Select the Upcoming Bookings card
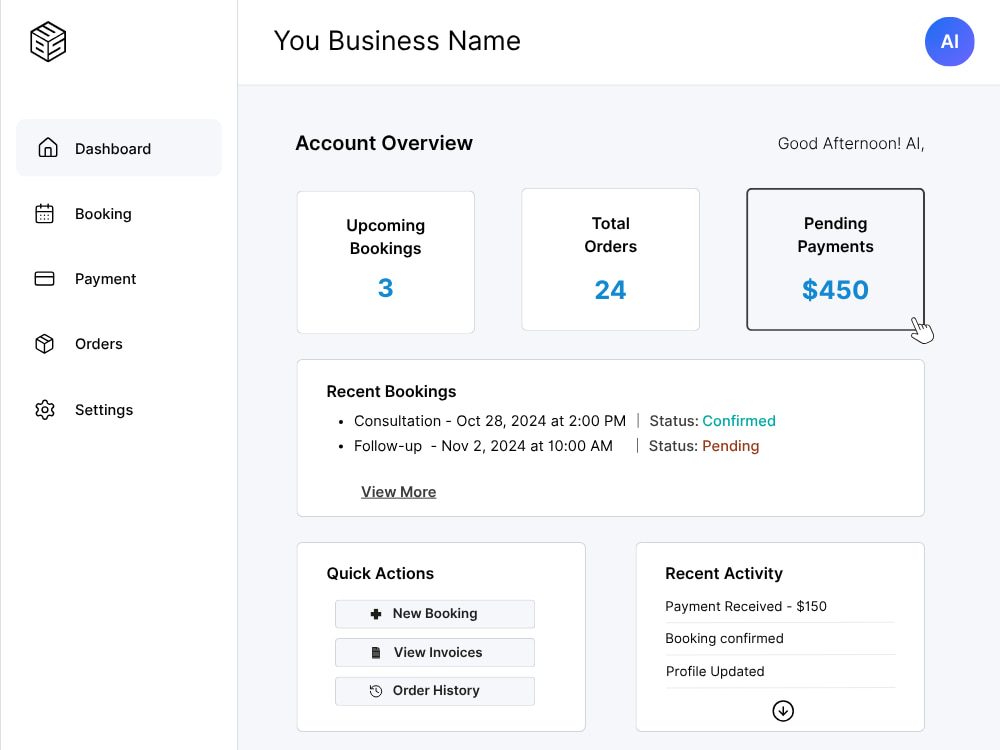Screen dimensions: 1000x750 pyautogui.click(x=385, y=262)
